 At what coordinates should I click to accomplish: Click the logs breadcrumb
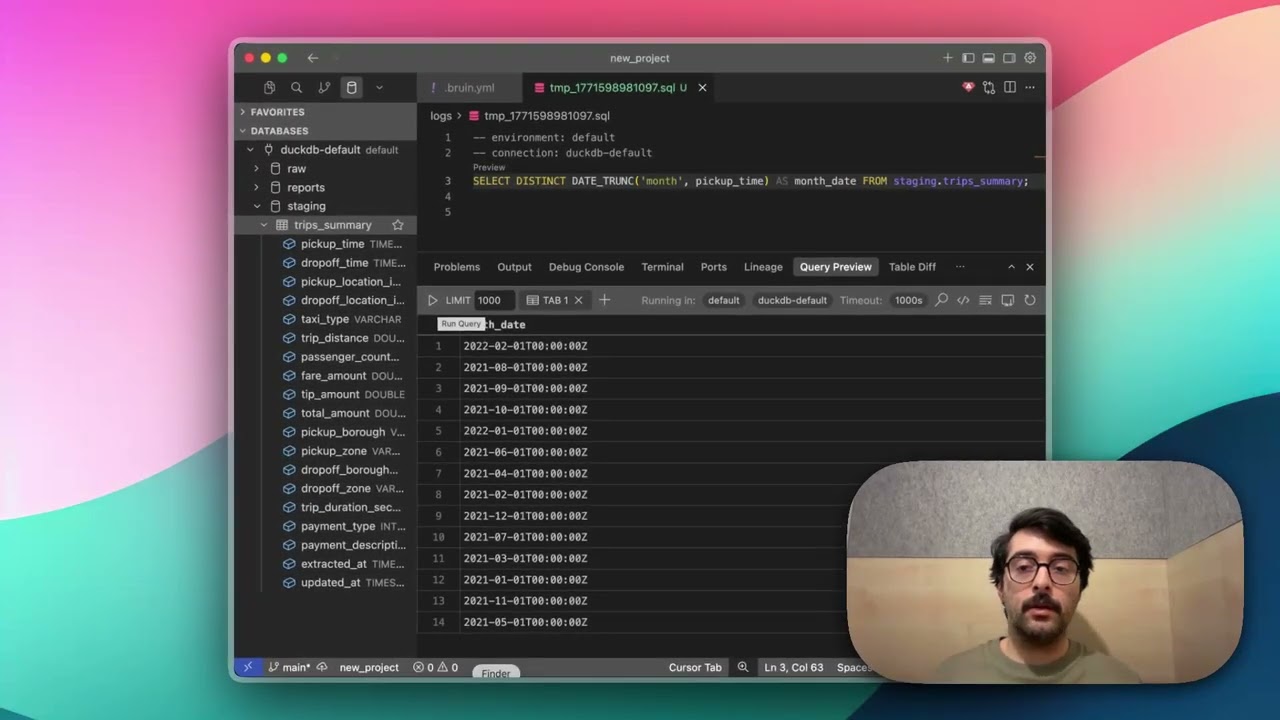[441, 116]
